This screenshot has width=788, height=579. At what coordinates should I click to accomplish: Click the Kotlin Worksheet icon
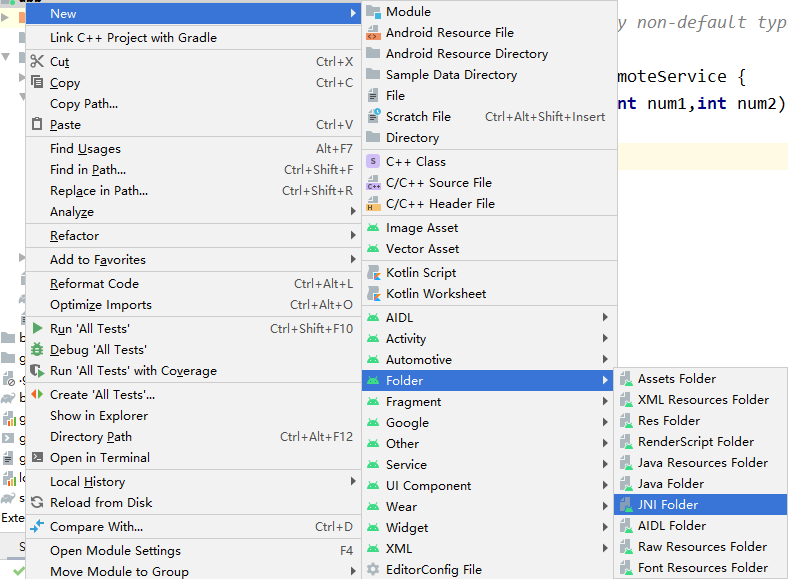[373, 294]
